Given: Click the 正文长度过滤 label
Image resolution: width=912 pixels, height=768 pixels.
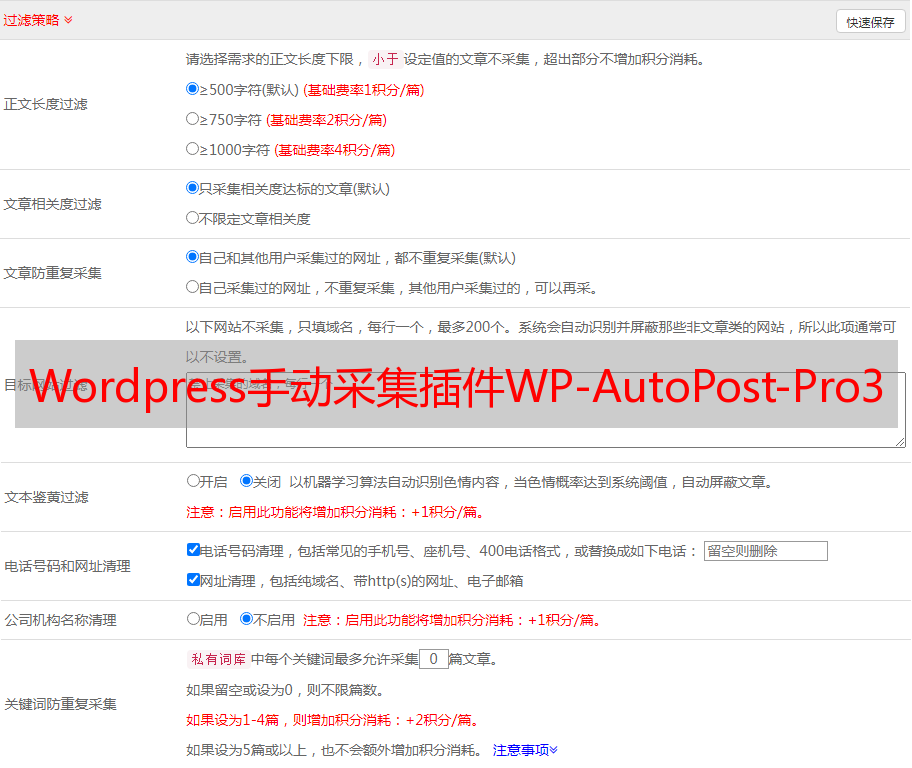Looking at the screenshot, I should click(45, 104).
